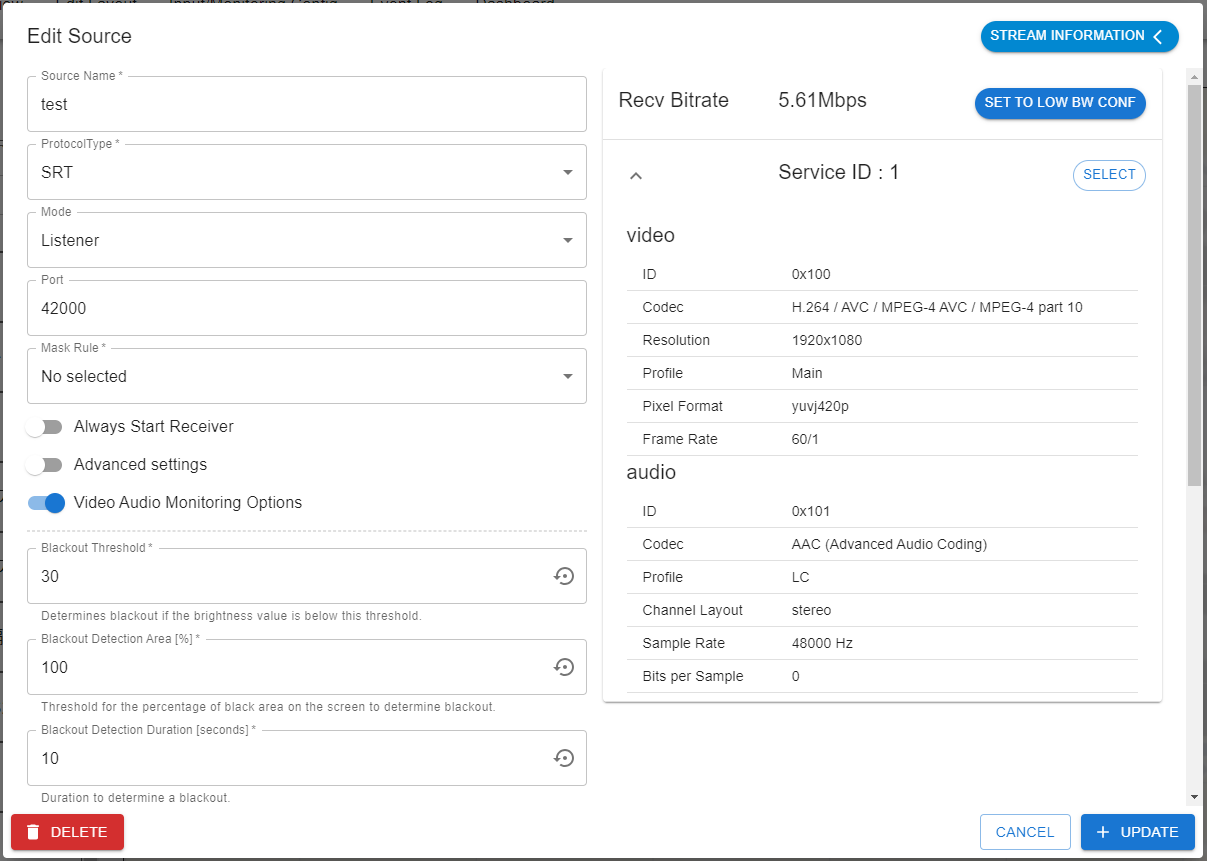Click the plus icon on Update button
Image resolution: width=1207 pixels, height=861 pixels.
(1103, 832)
